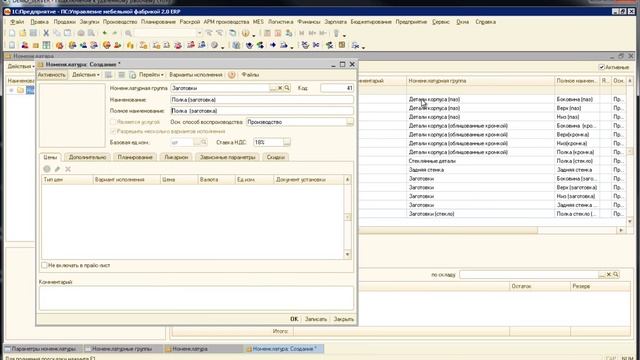The width and height of the screenshot is (640, 360).
Task: Open the Действия dropdown in the Создание dialog
Action: 86,75
